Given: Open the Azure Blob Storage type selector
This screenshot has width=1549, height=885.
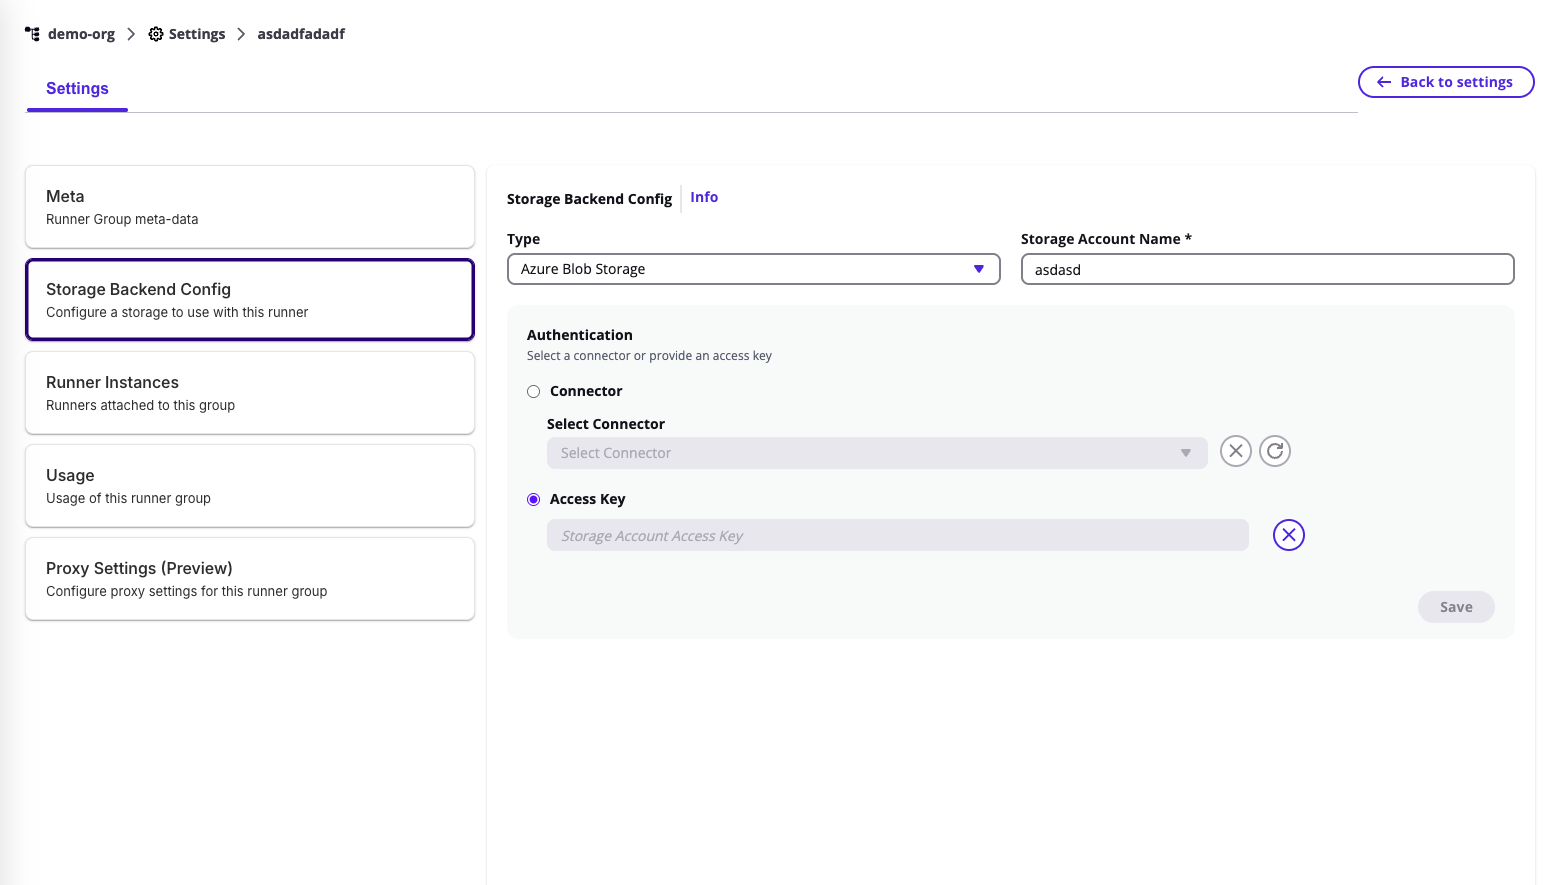Looking at the screenshot, I should click(x=753, y=269).
